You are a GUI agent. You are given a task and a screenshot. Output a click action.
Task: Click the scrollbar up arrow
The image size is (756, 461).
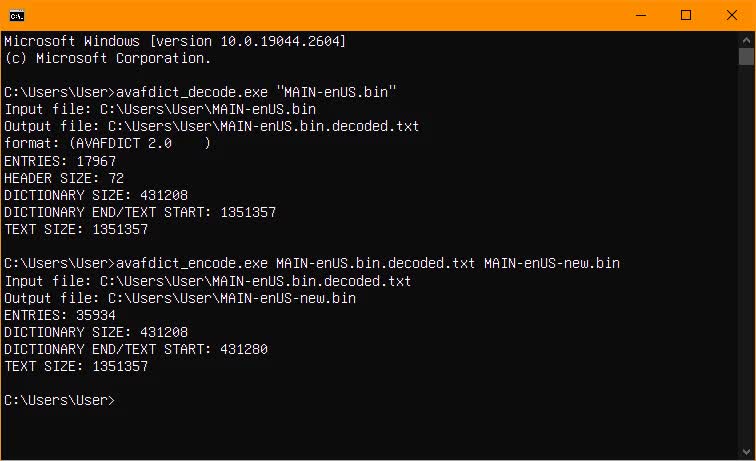point(746,40)
